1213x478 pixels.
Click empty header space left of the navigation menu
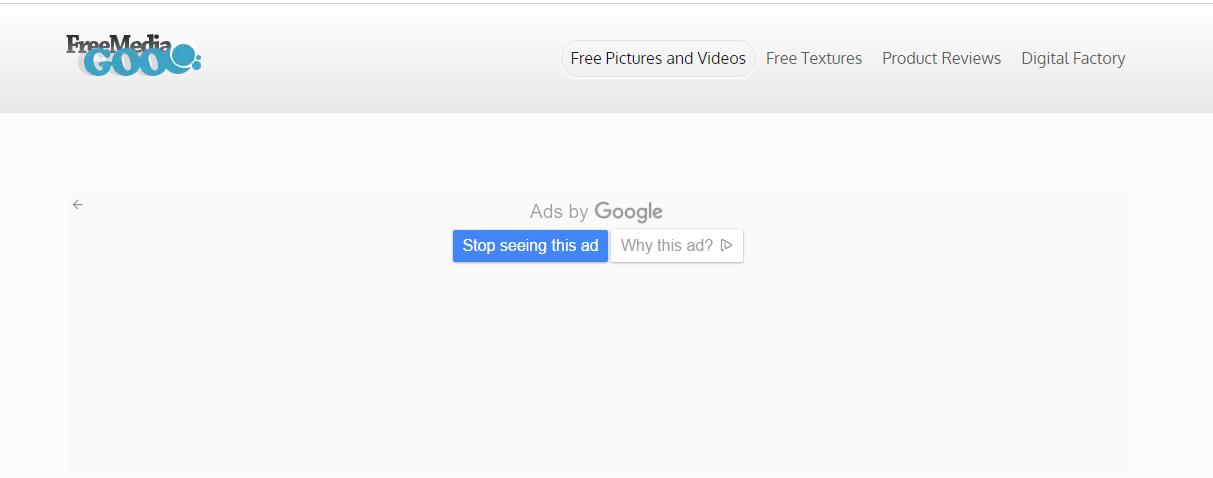point(380,58)
